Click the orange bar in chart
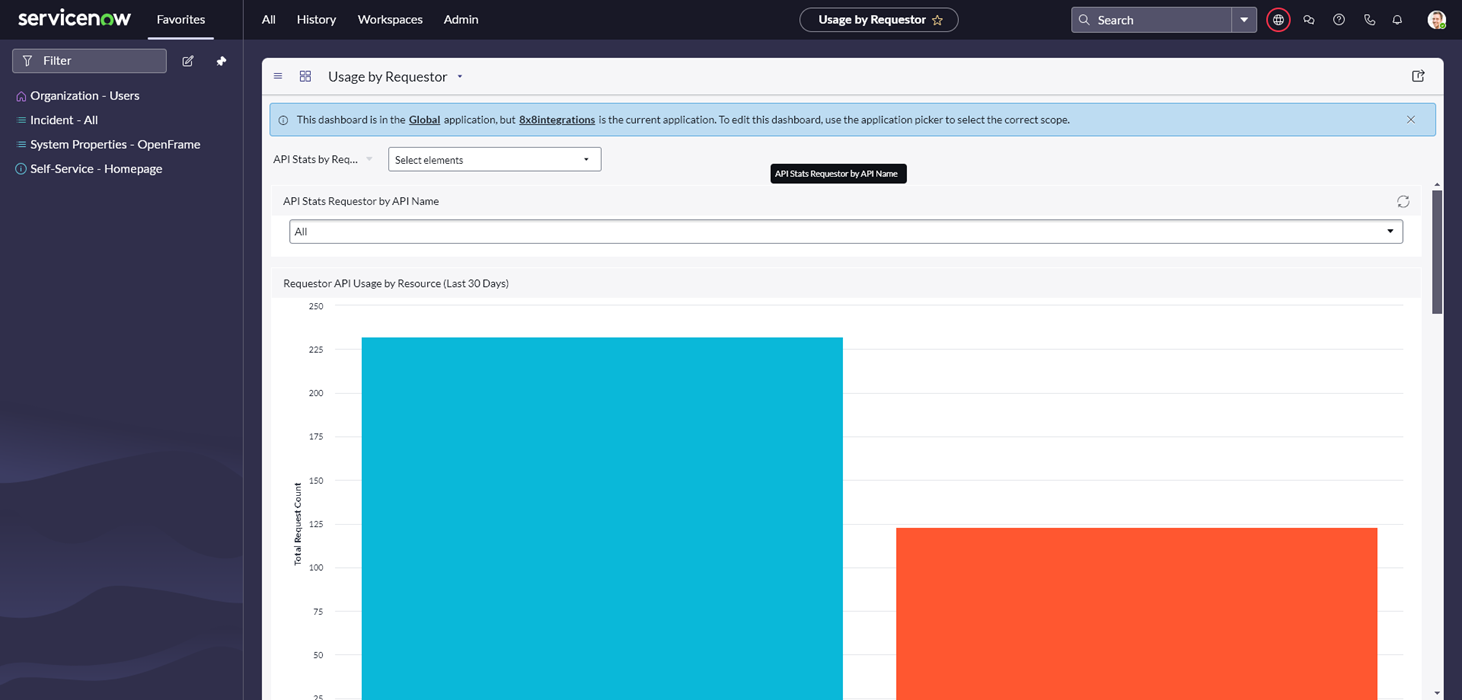The image size is (1462, 700). [x=1137, y=613]
